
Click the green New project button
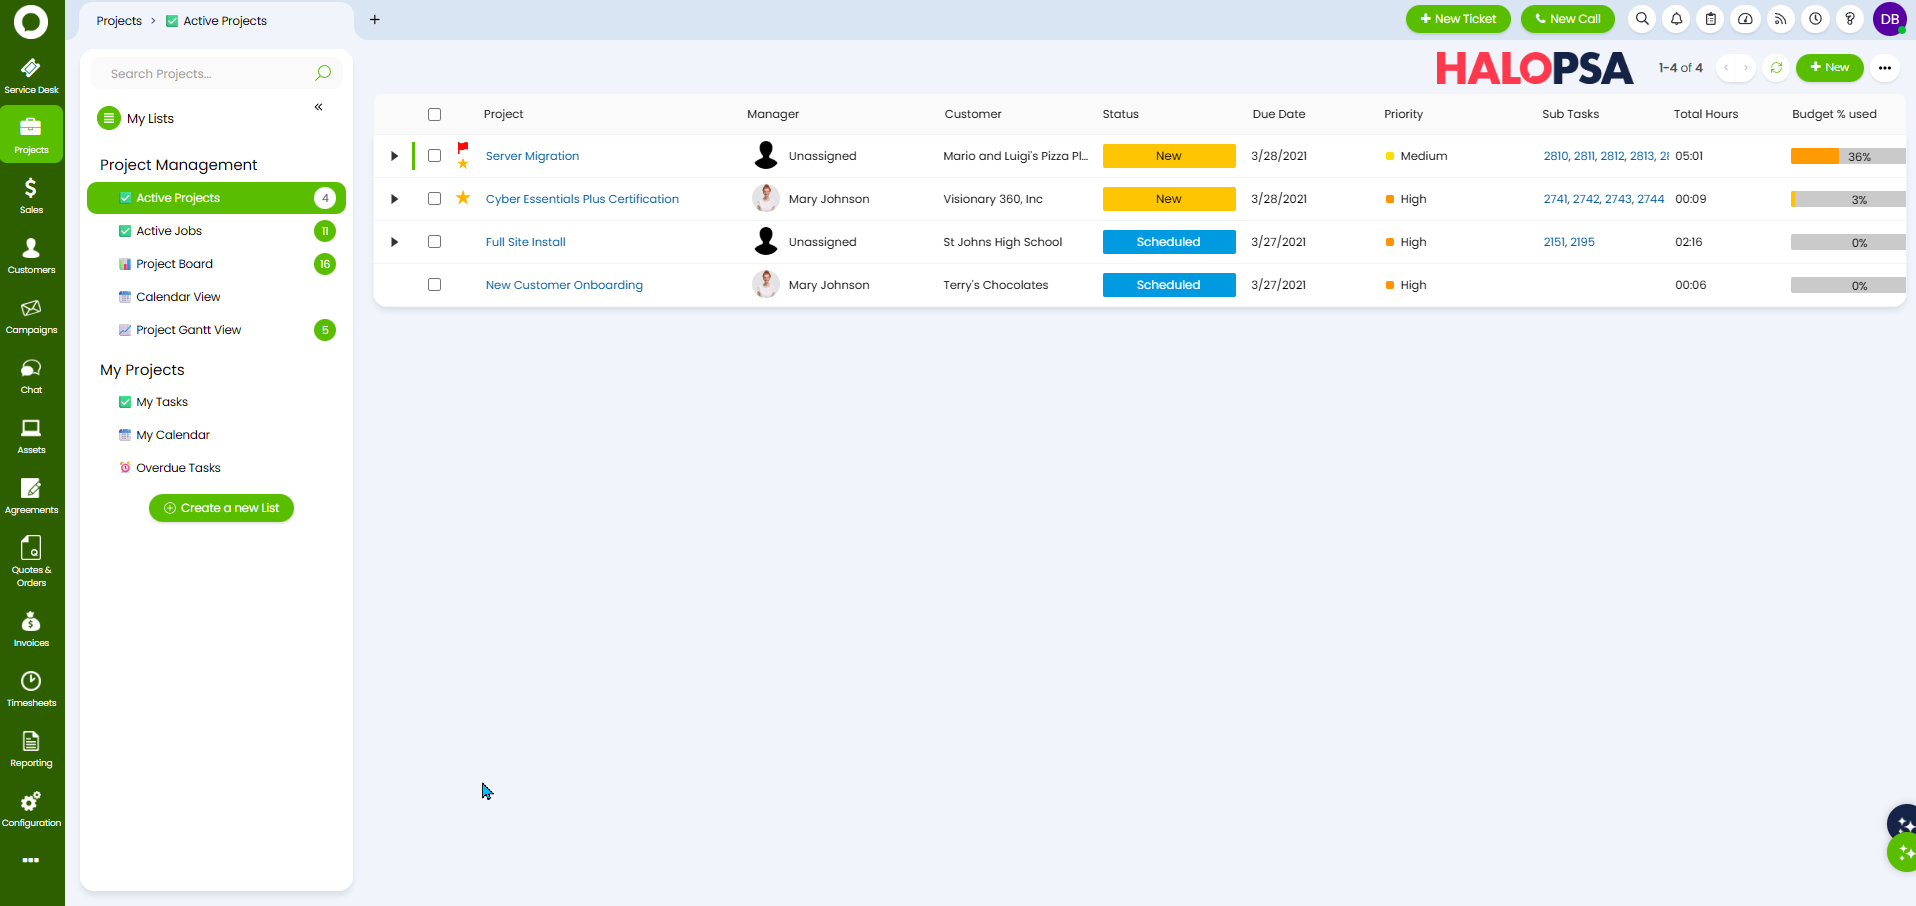(1829, 68)
